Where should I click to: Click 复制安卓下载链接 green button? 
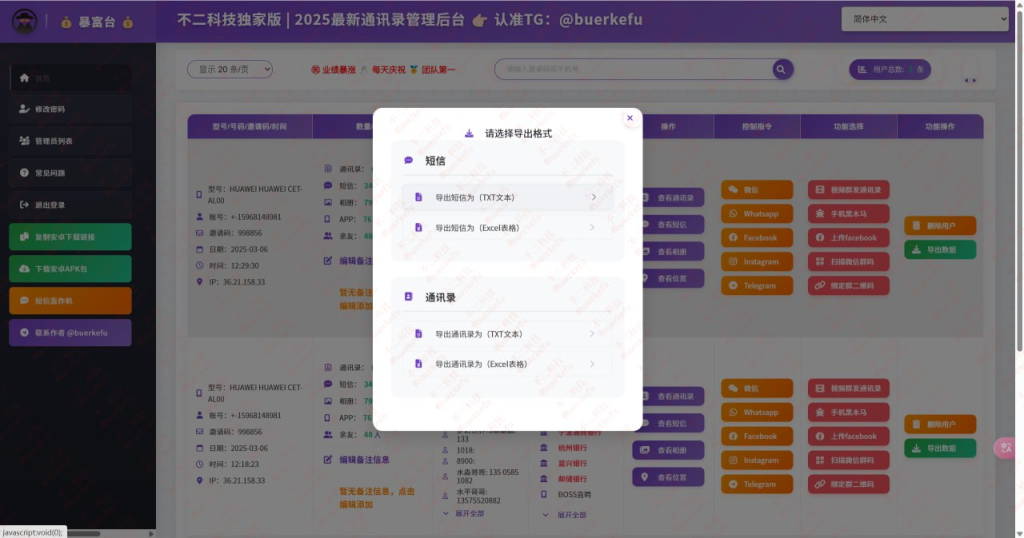click(x=71, y=237)
